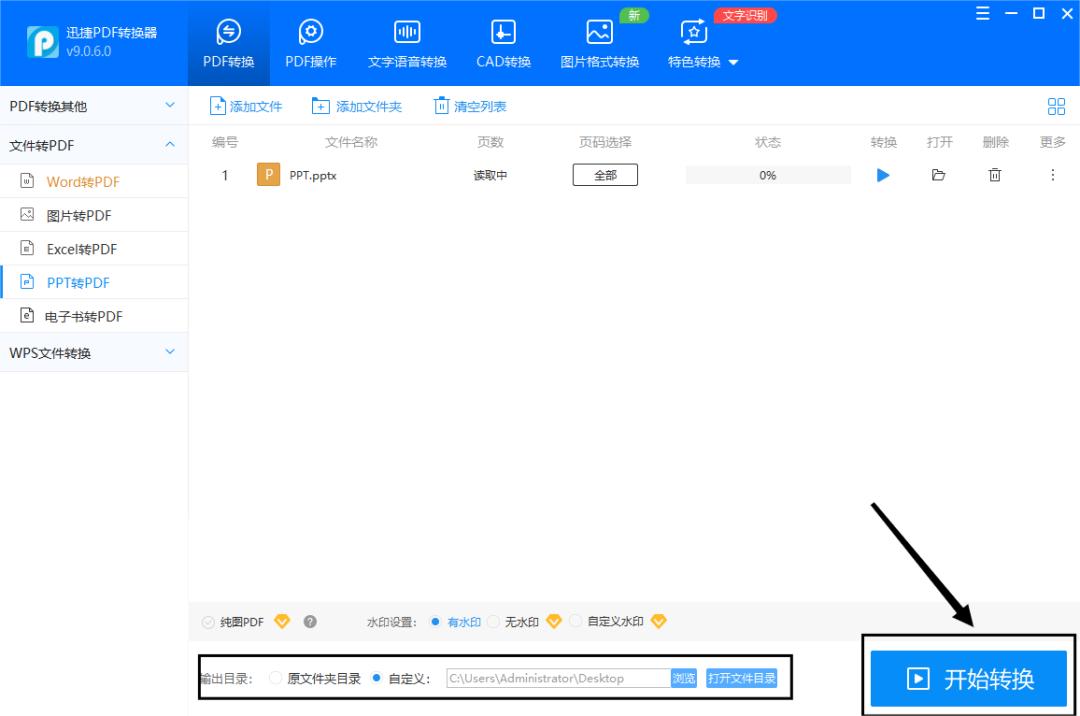
Task: Start converting PPT.pptx via the play icon
Action: 882,175
